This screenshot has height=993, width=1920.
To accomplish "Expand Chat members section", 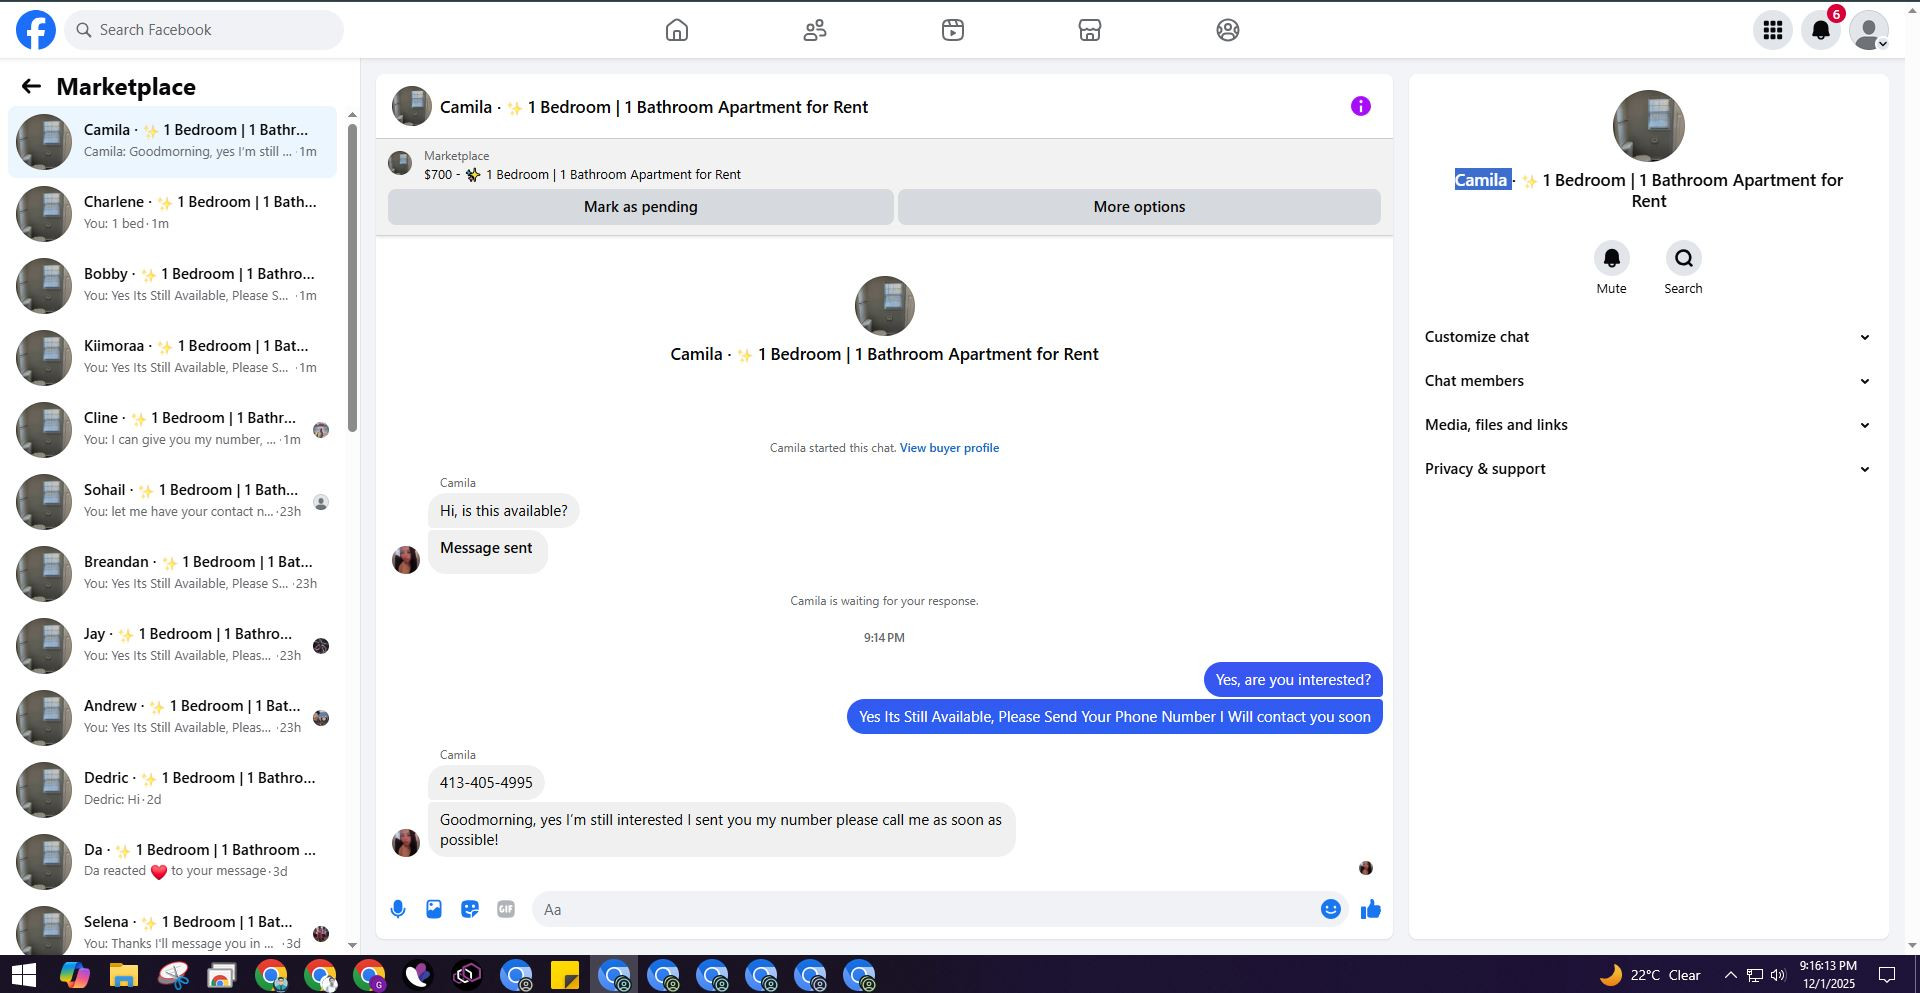I will pos(1648,381).
